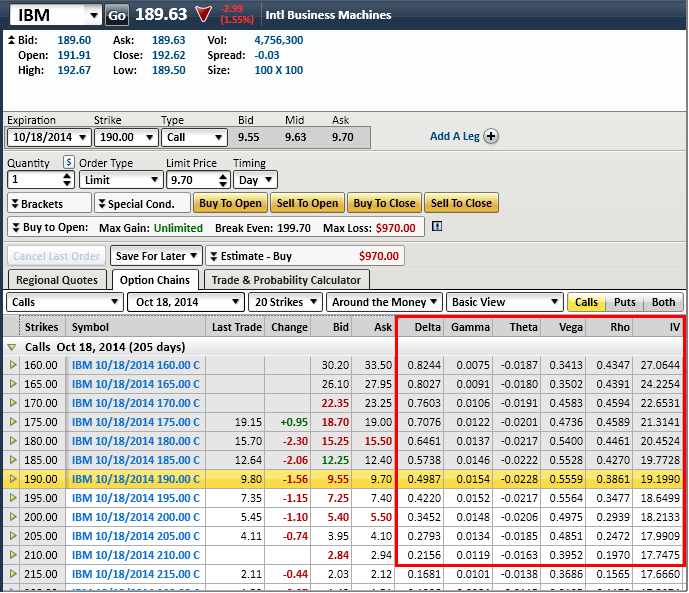The width and height of the screenshot is (689, 593).
Task: Click IBM 10/18/2014 175.00 C symbol link
Action: [x=136, y=422]
